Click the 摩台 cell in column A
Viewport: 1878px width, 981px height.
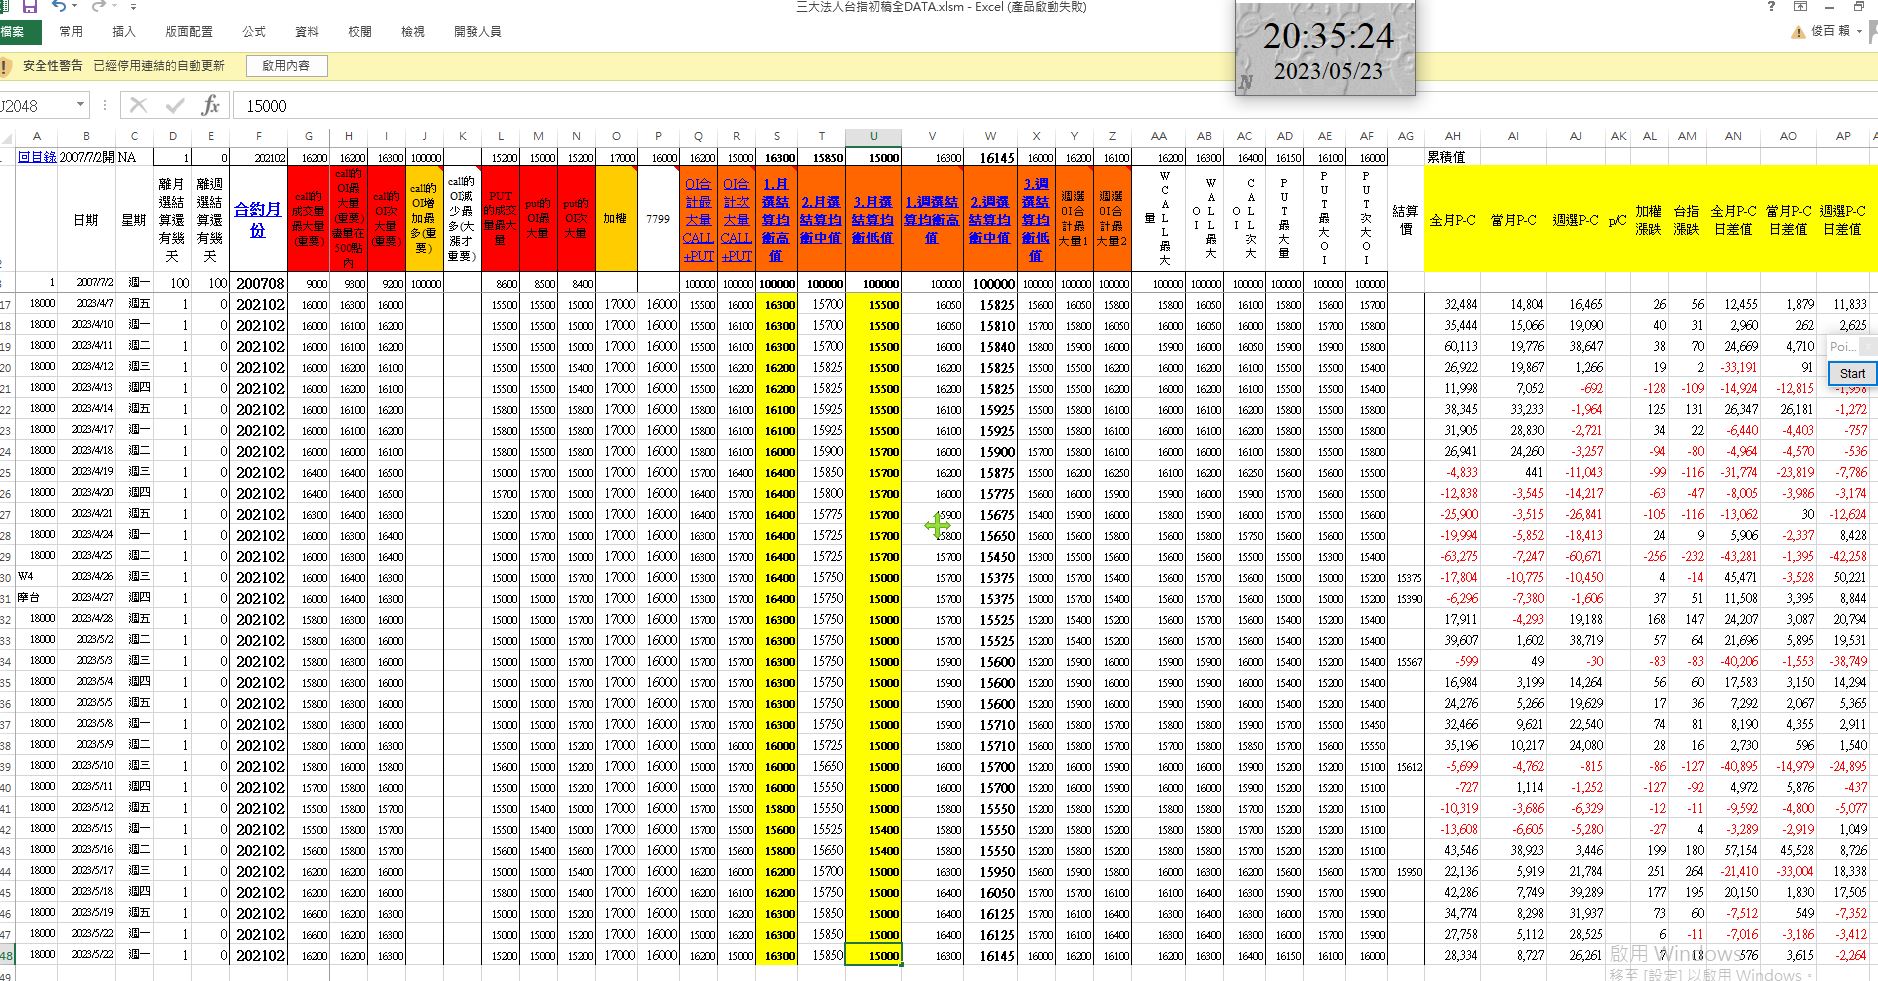click(x=37, y=598)
